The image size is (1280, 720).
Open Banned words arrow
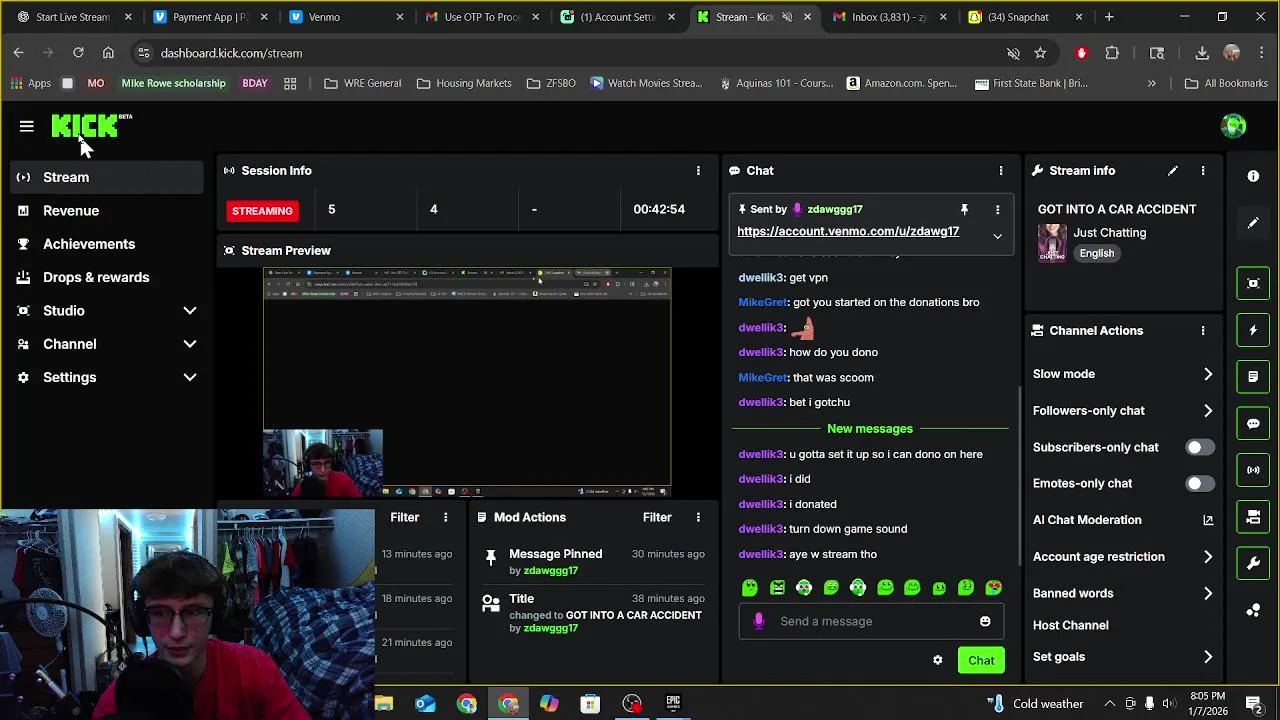[1208, 593]
